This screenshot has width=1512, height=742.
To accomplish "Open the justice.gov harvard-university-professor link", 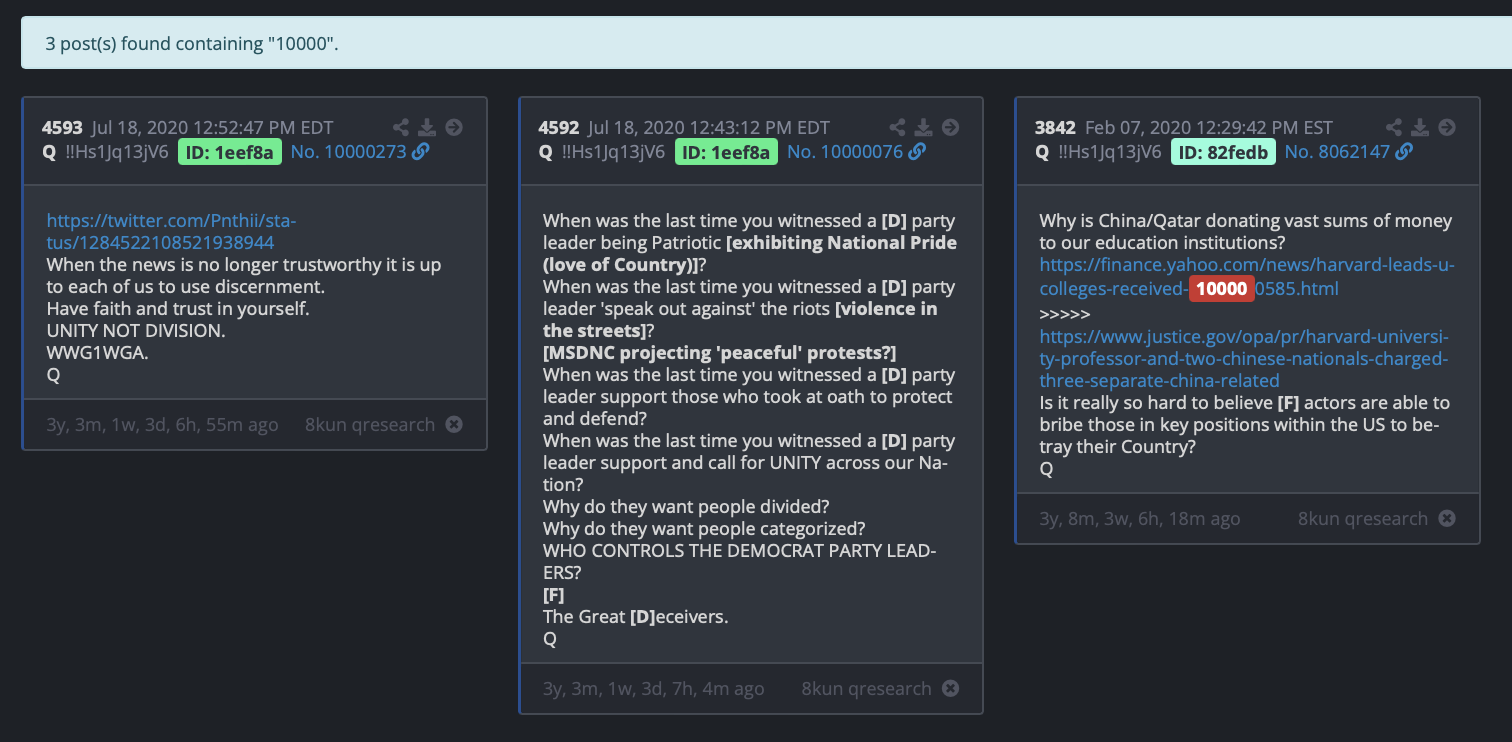I will point(1244,358).
